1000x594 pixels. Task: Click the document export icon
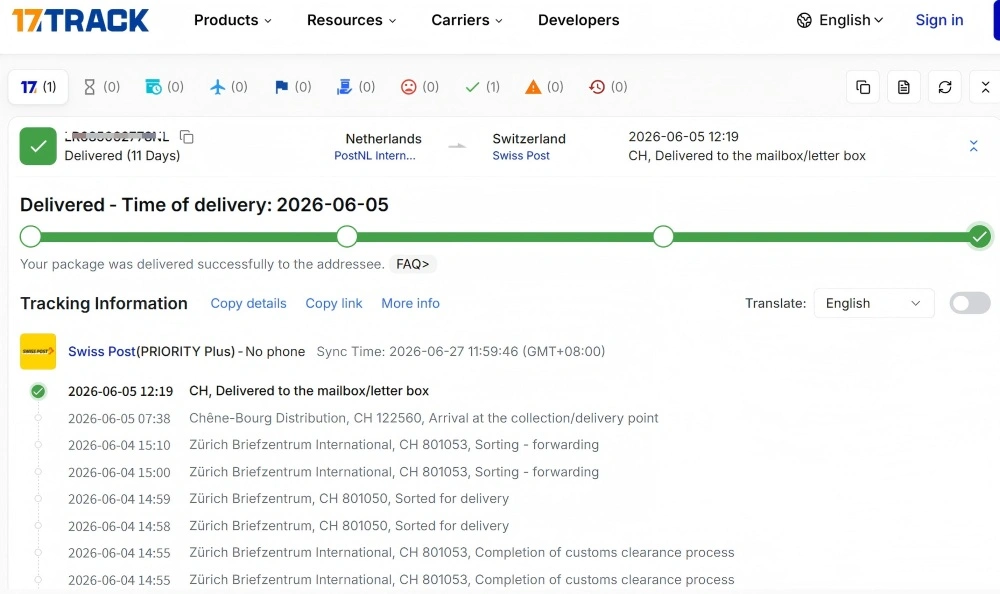(x=904, y=87)
